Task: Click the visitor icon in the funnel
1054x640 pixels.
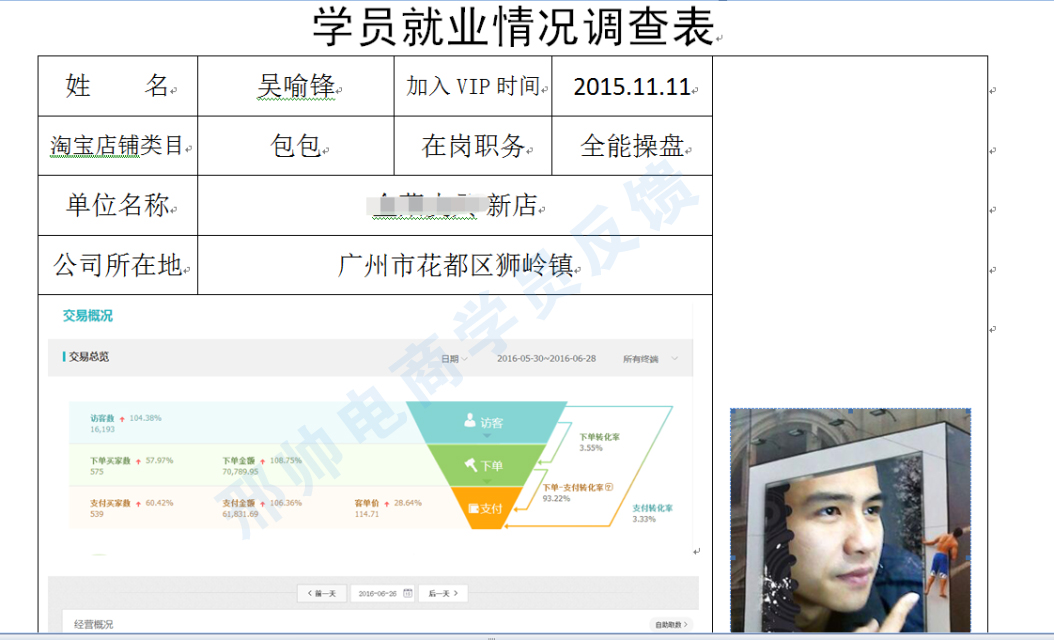Action: point(470,422)
